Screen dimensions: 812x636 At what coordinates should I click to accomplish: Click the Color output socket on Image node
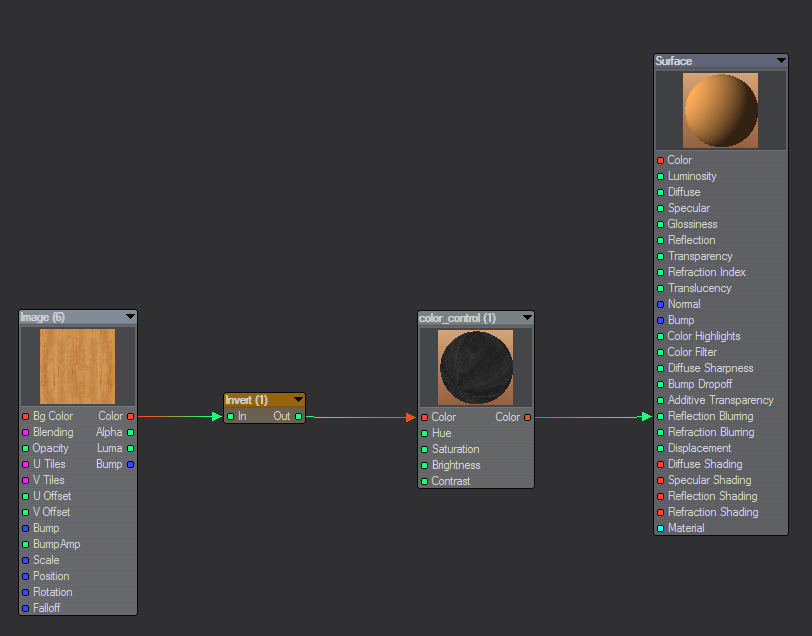click(130, 416)
